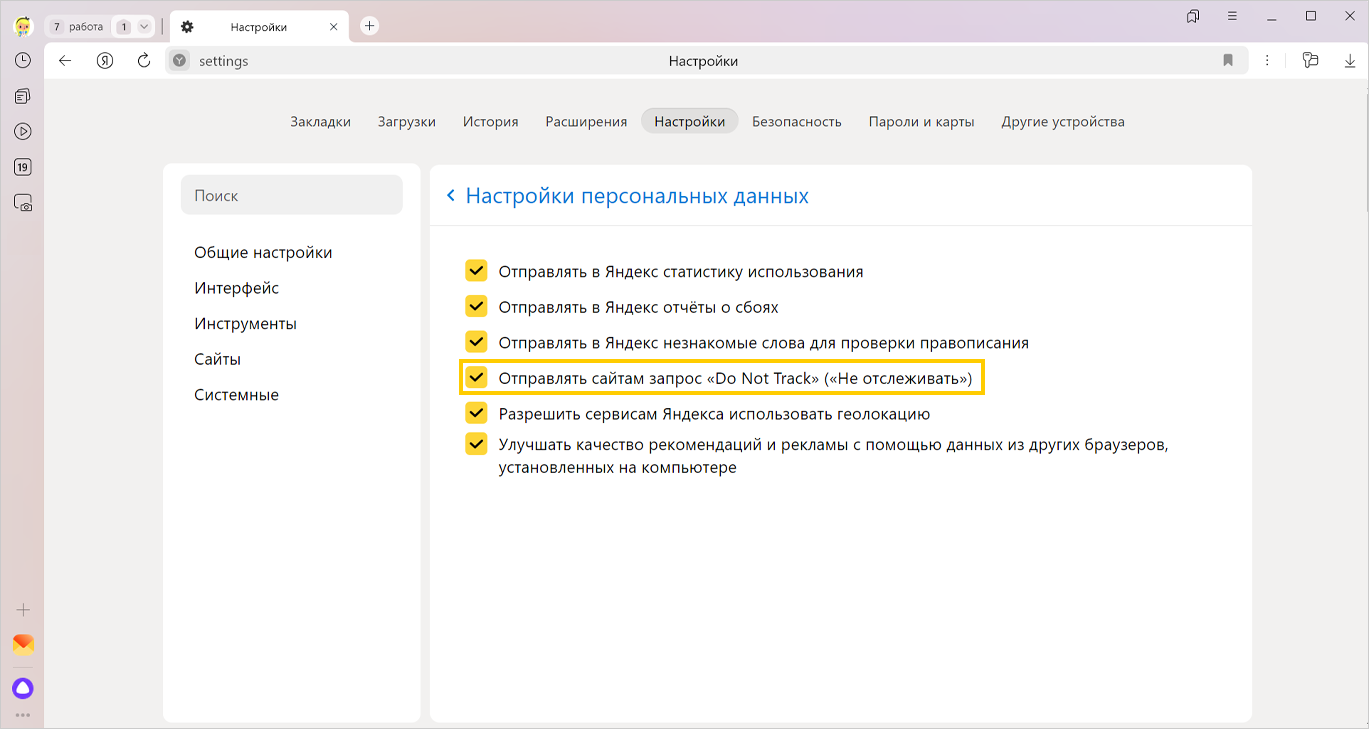Open the downloads arrow icon
This screenshot has height=729, width=1369.
(x=1350, y=61)
